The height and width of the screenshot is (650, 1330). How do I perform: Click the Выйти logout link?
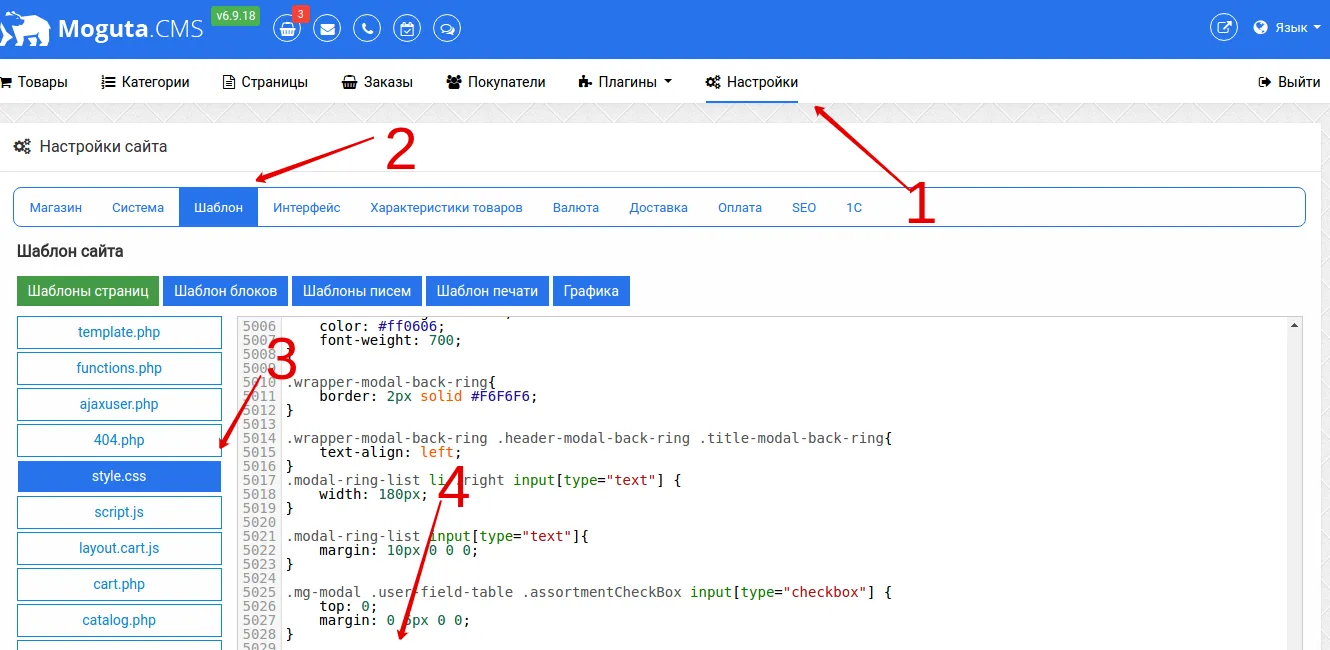point(1289,82)
